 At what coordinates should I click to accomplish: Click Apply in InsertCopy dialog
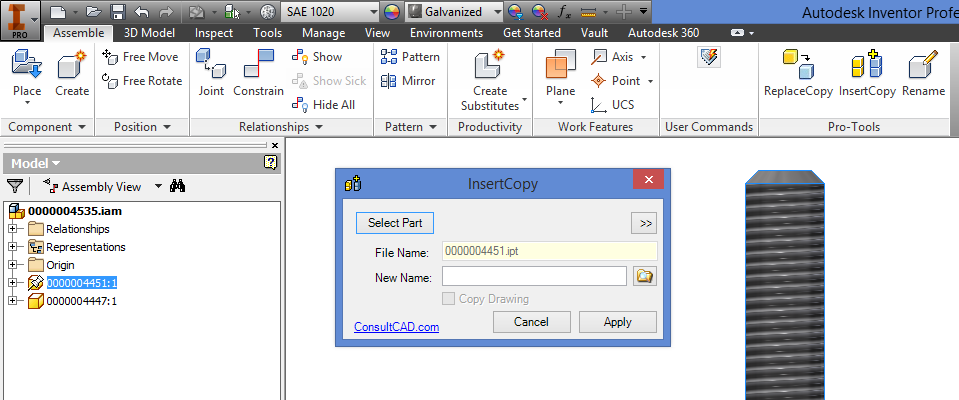click(x=618, y=322)
